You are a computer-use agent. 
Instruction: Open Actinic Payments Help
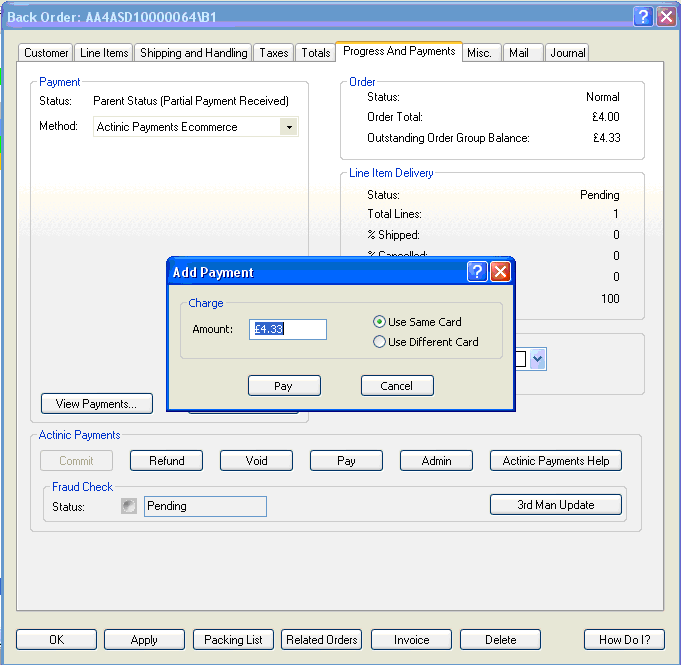pos(555,461)
